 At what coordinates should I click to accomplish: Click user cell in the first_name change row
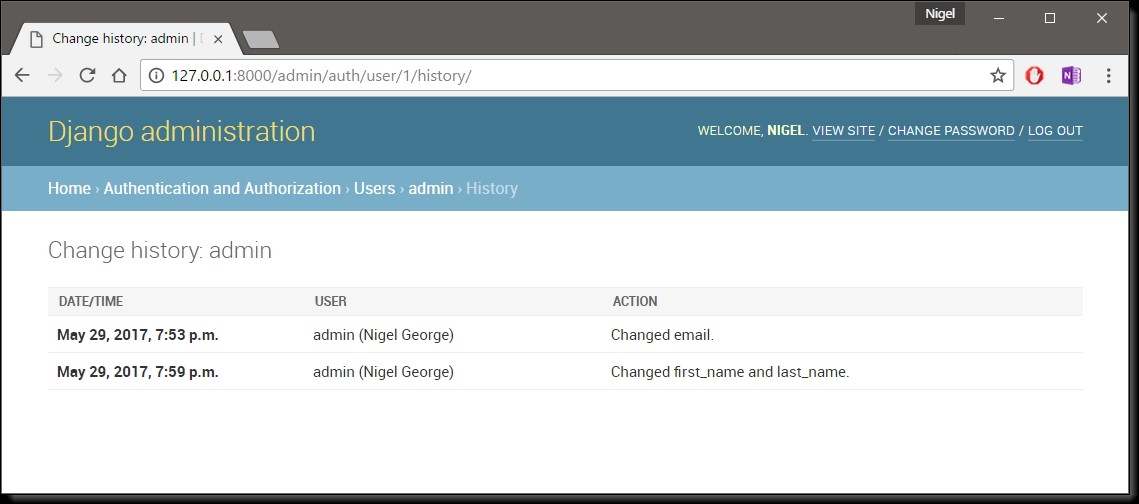click(x=384, y=372)
